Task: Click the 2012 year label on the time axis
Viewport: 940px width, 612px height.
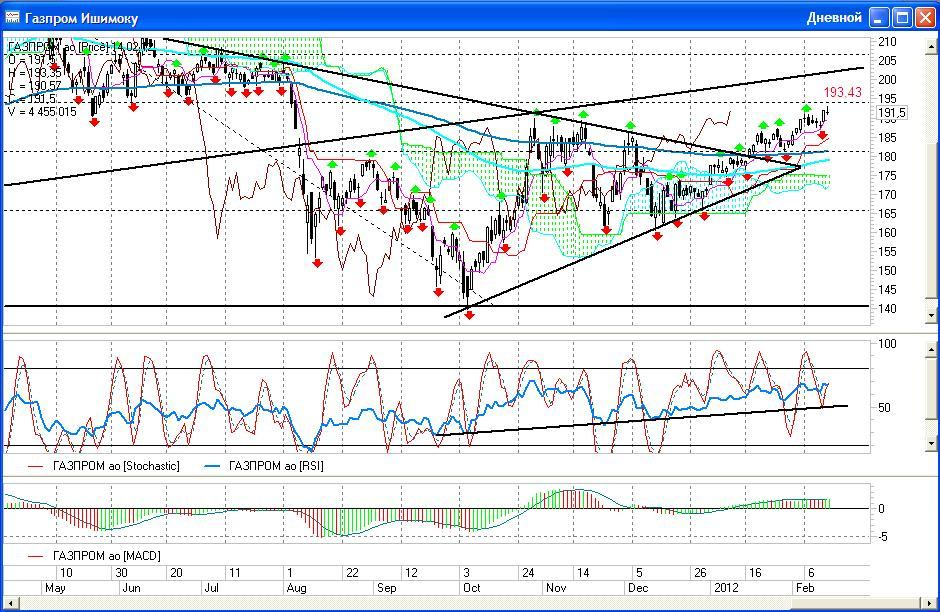Action: [727, 588]
